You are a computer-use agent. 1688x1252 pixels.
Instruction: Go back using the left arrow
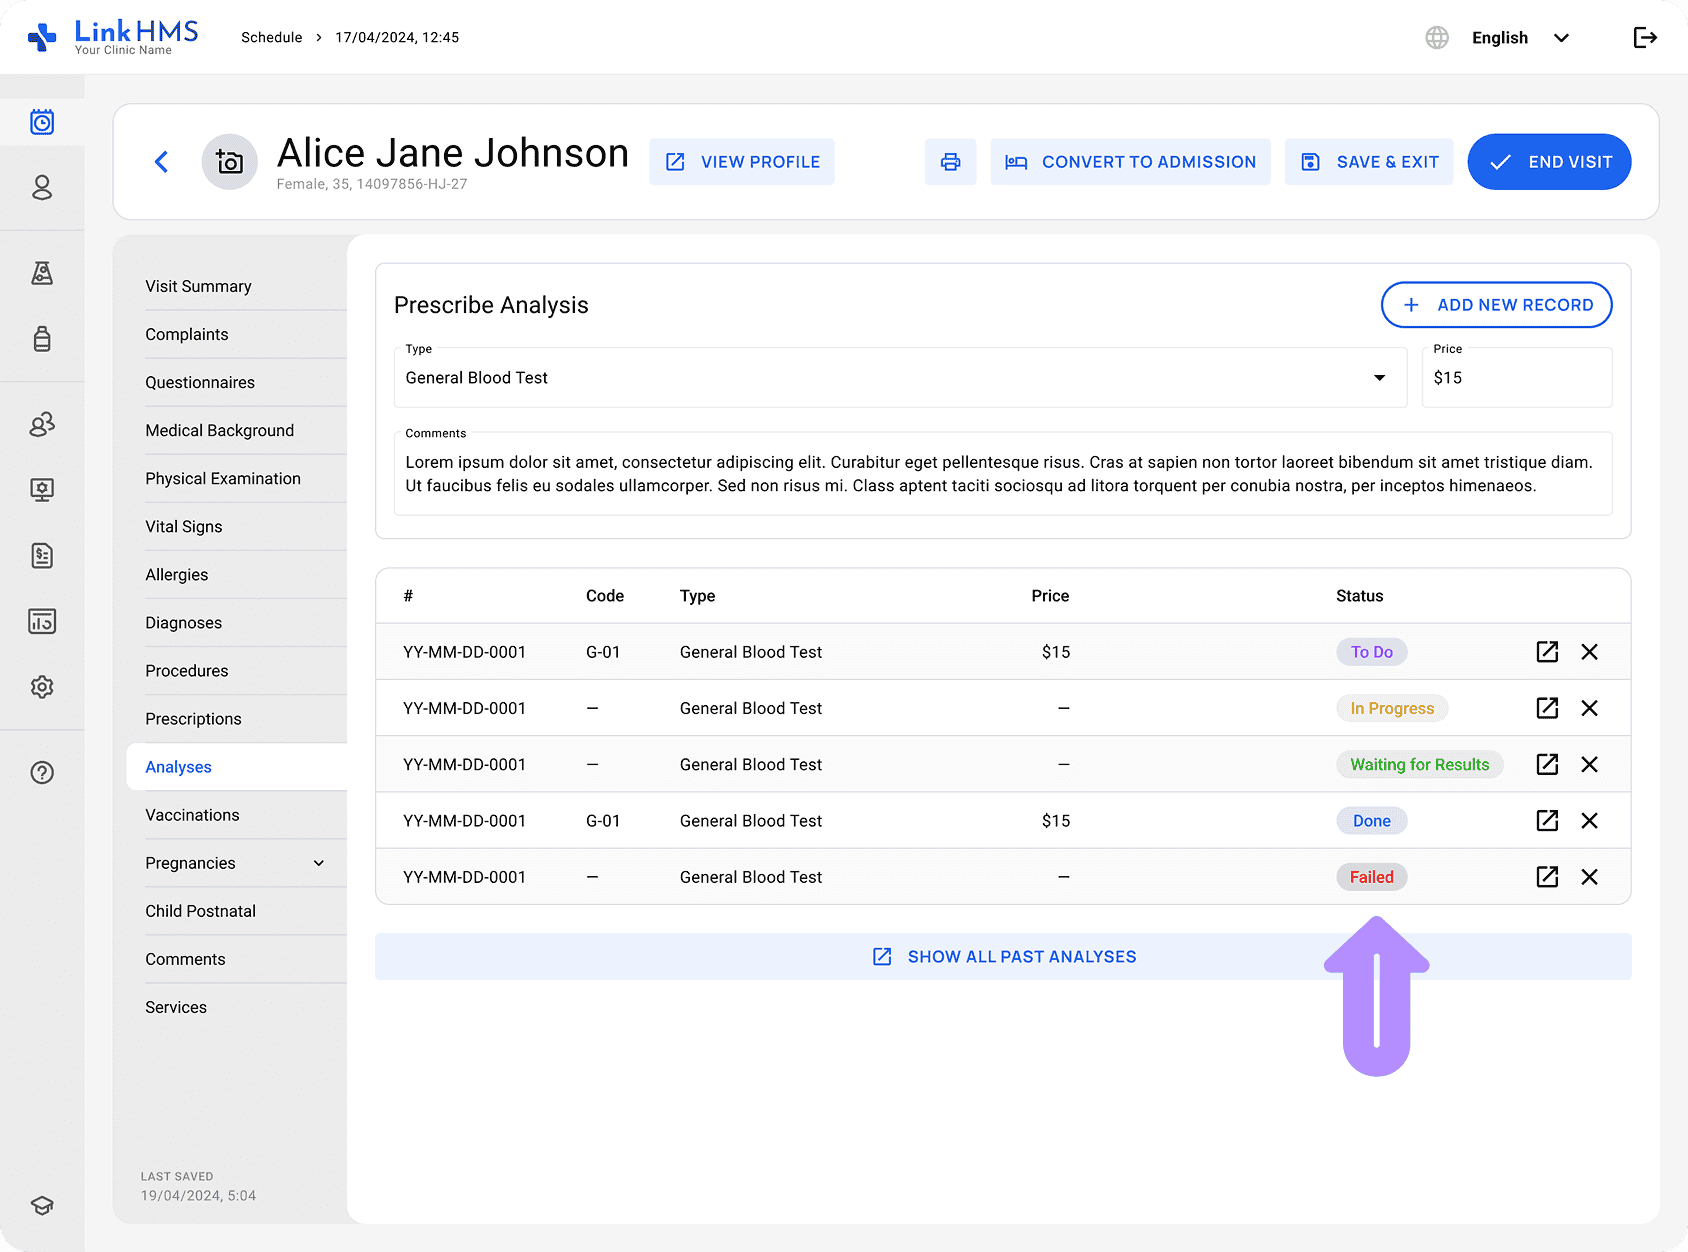click(x=162, y=162)
